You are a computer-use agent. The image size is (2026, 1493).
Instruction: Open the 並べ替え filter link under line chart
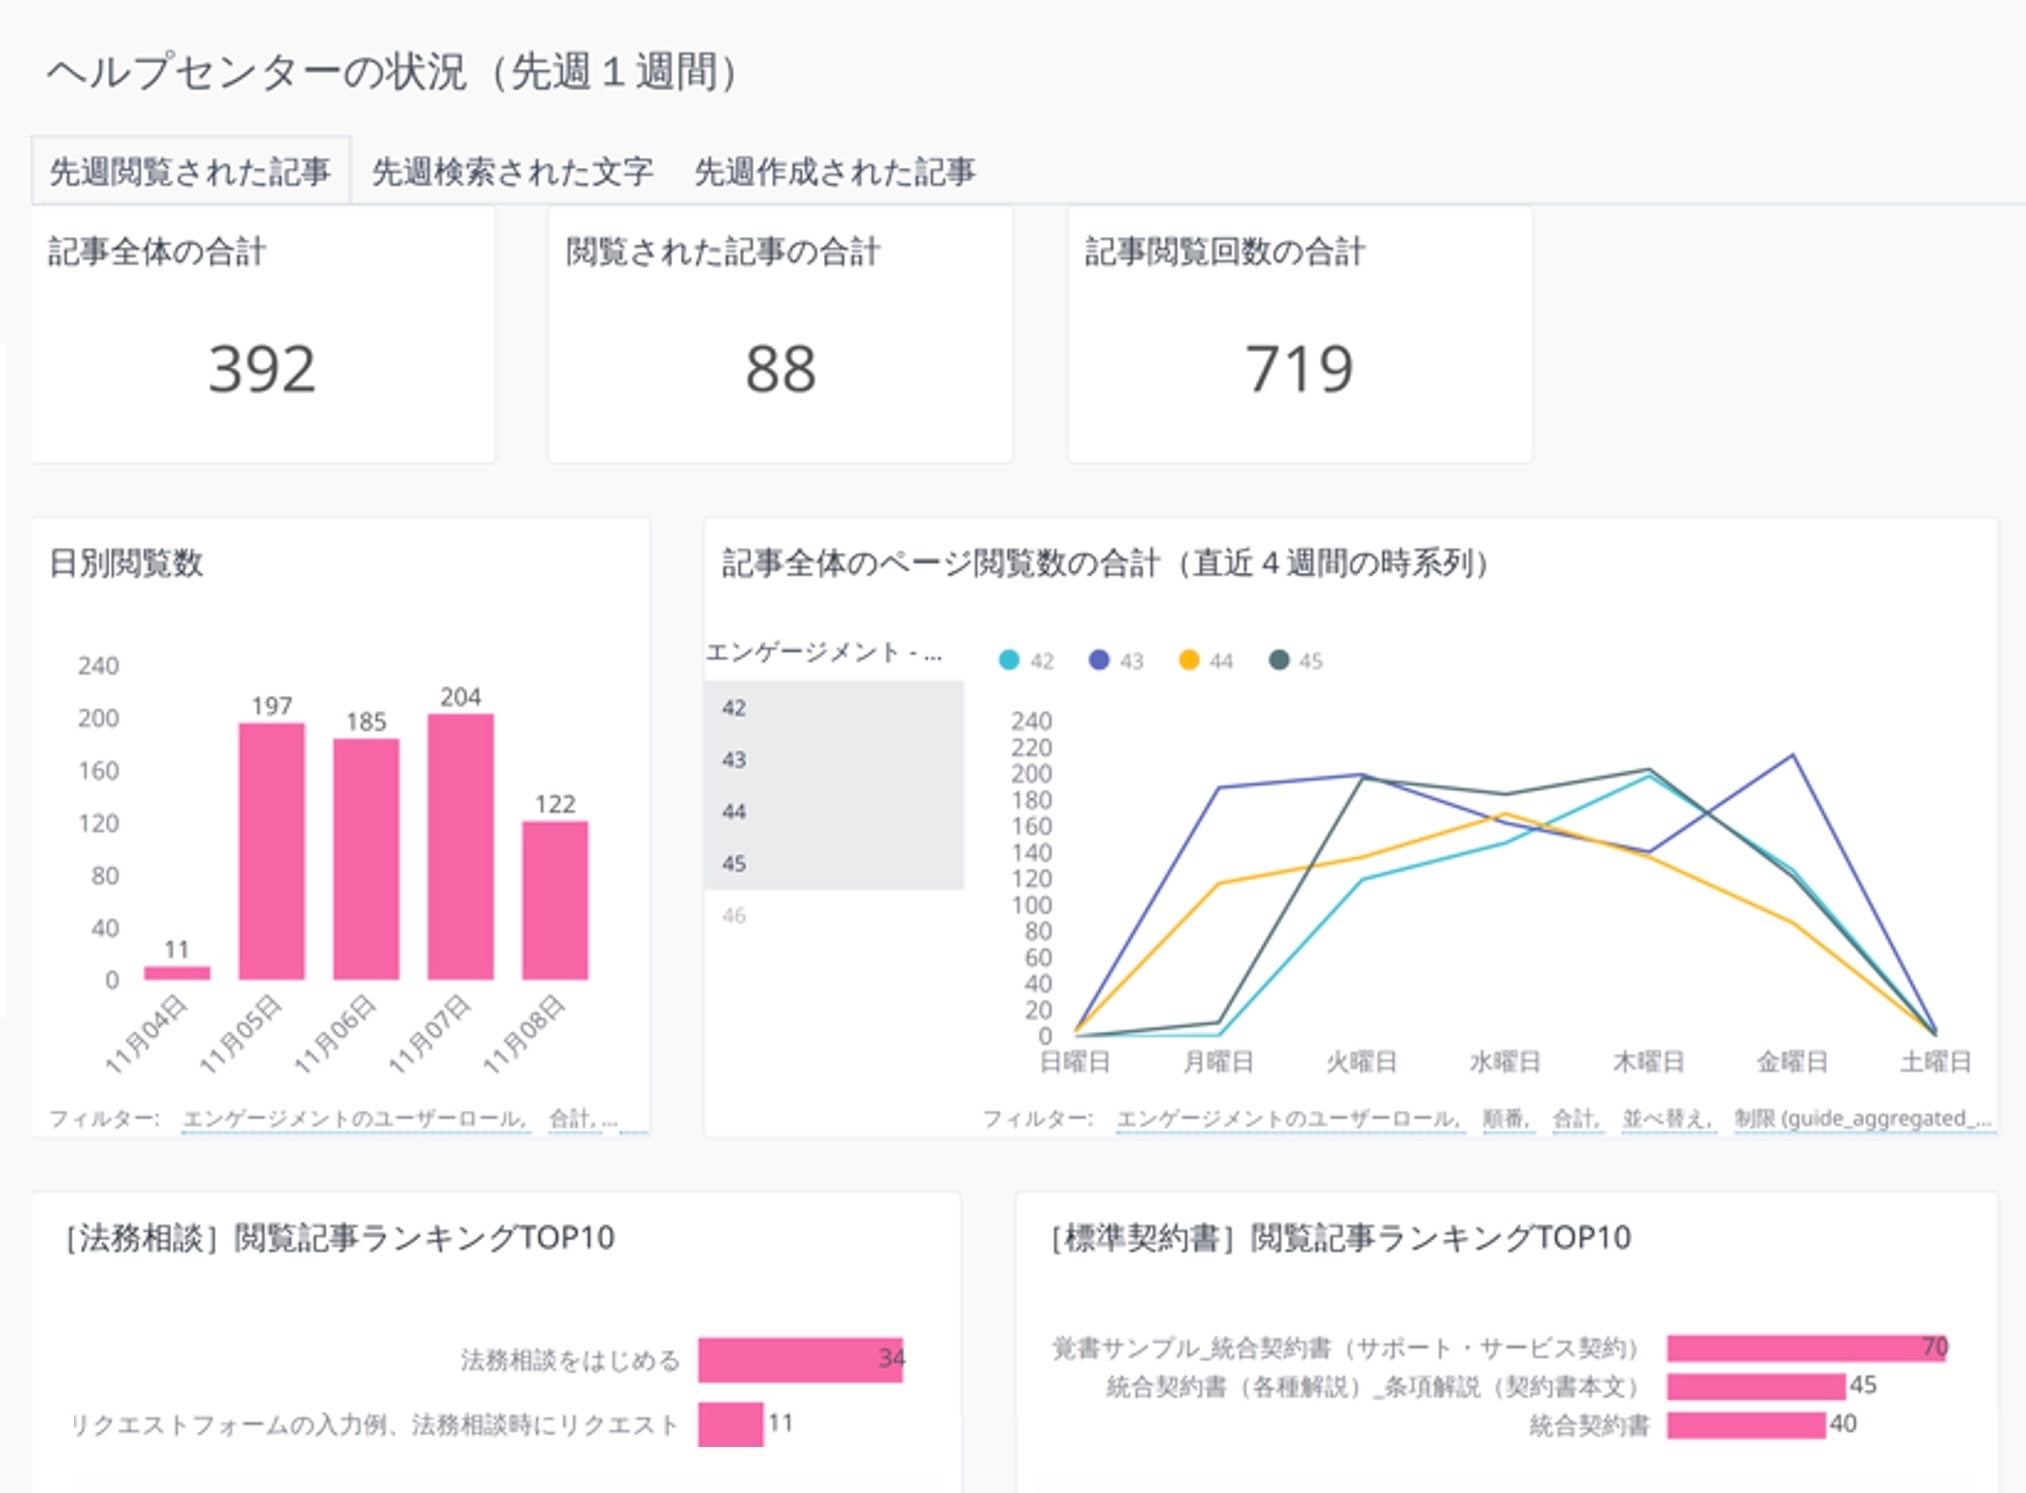coord(1667,1118)
